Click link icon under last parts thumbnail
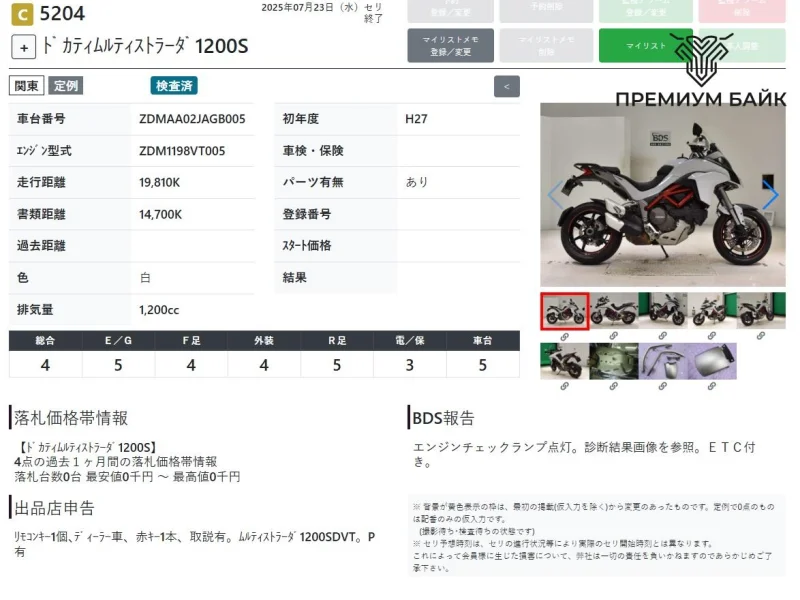The image size is (800, 600). [712, 386]
